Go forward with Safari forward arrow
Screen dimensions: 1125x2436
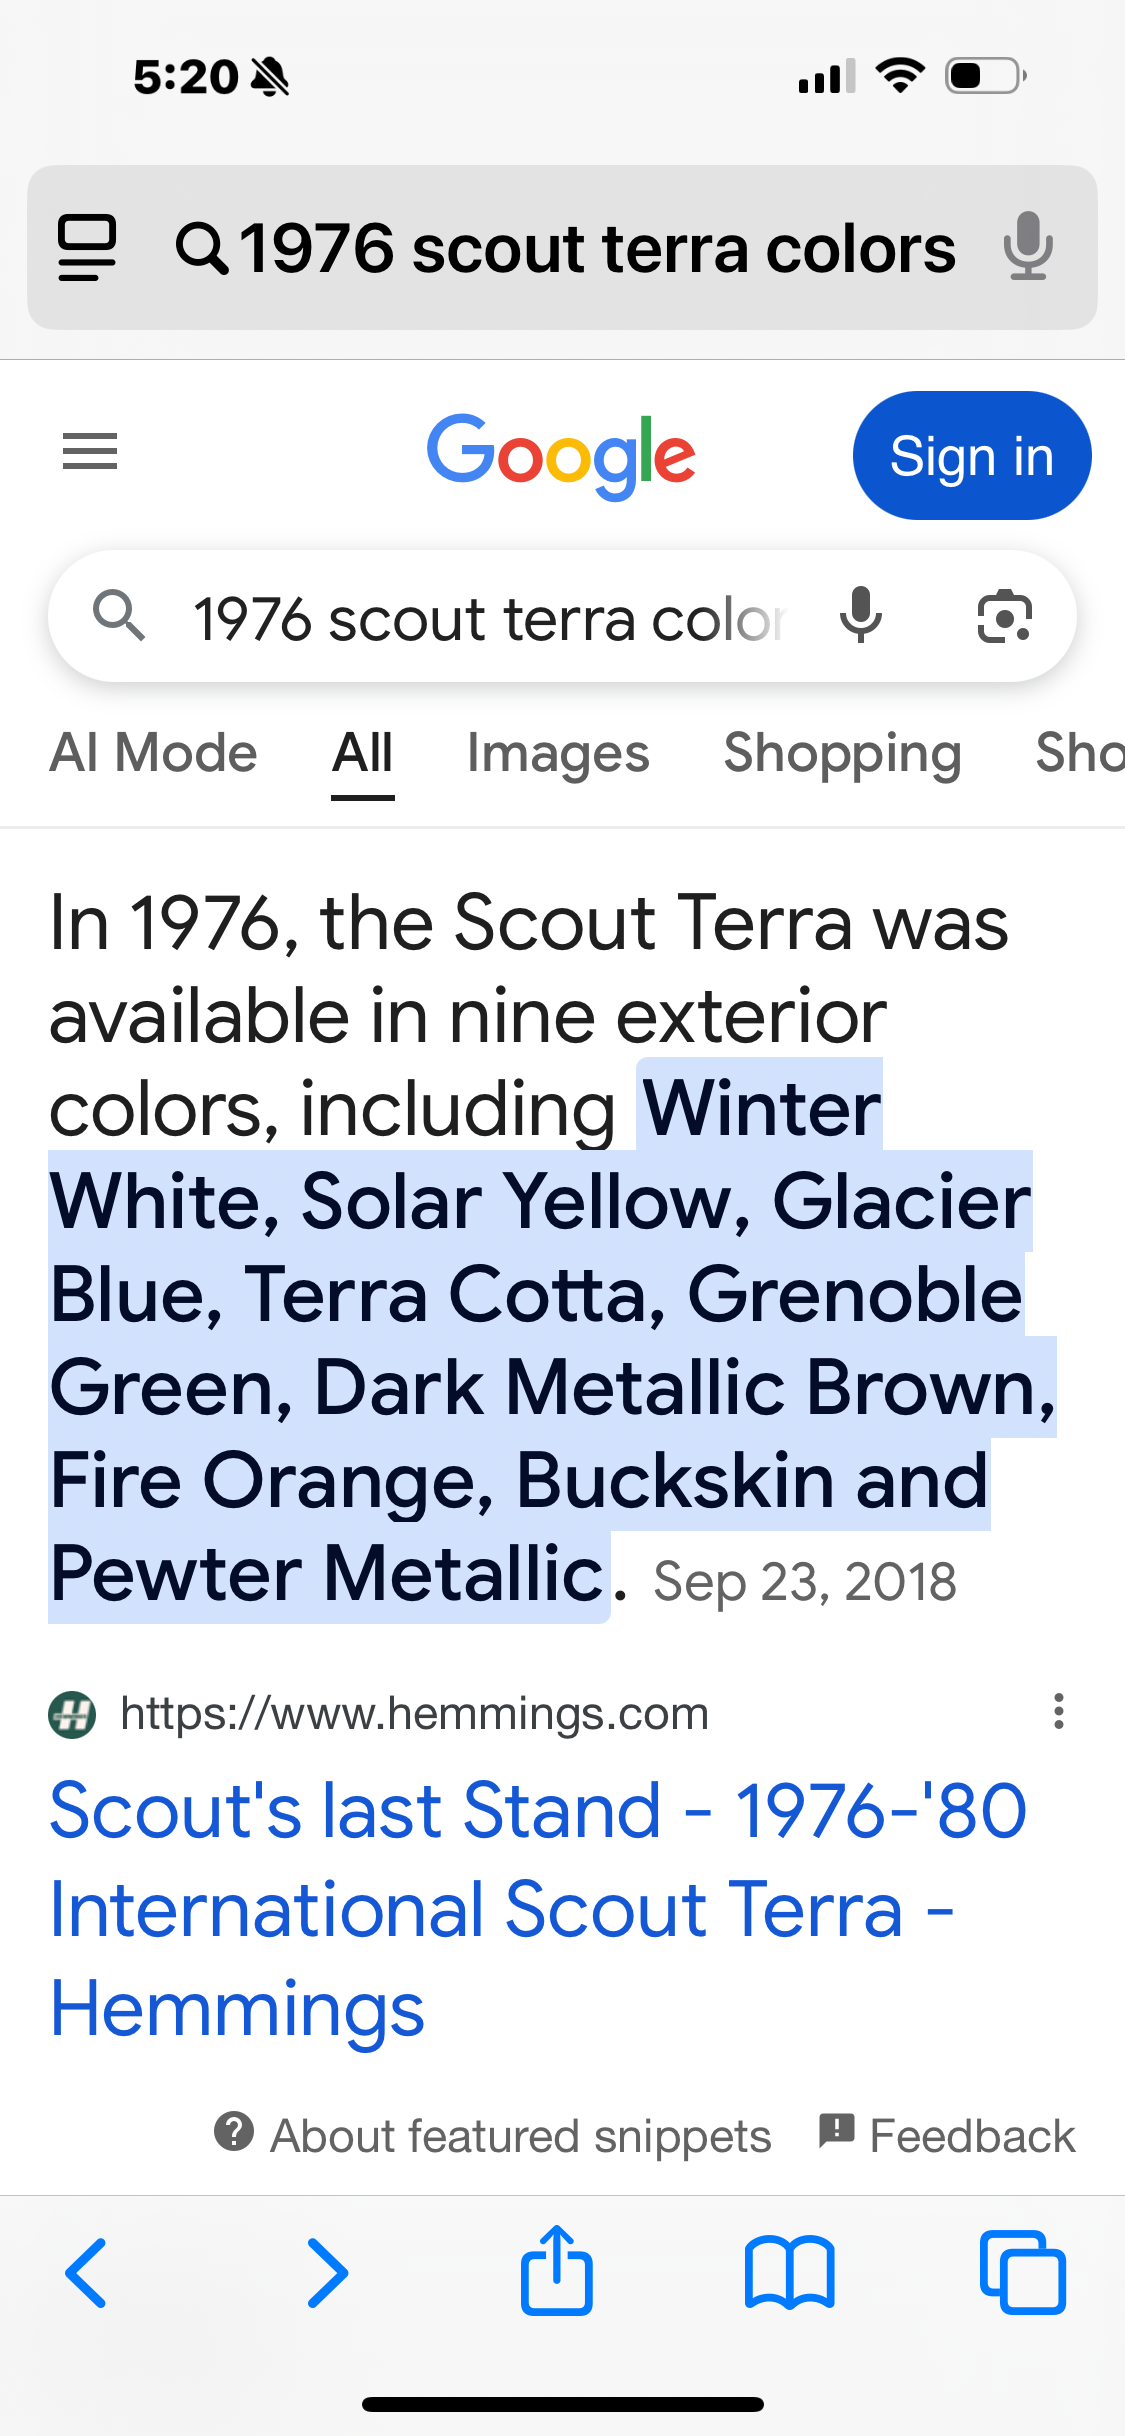[327, 2273]
